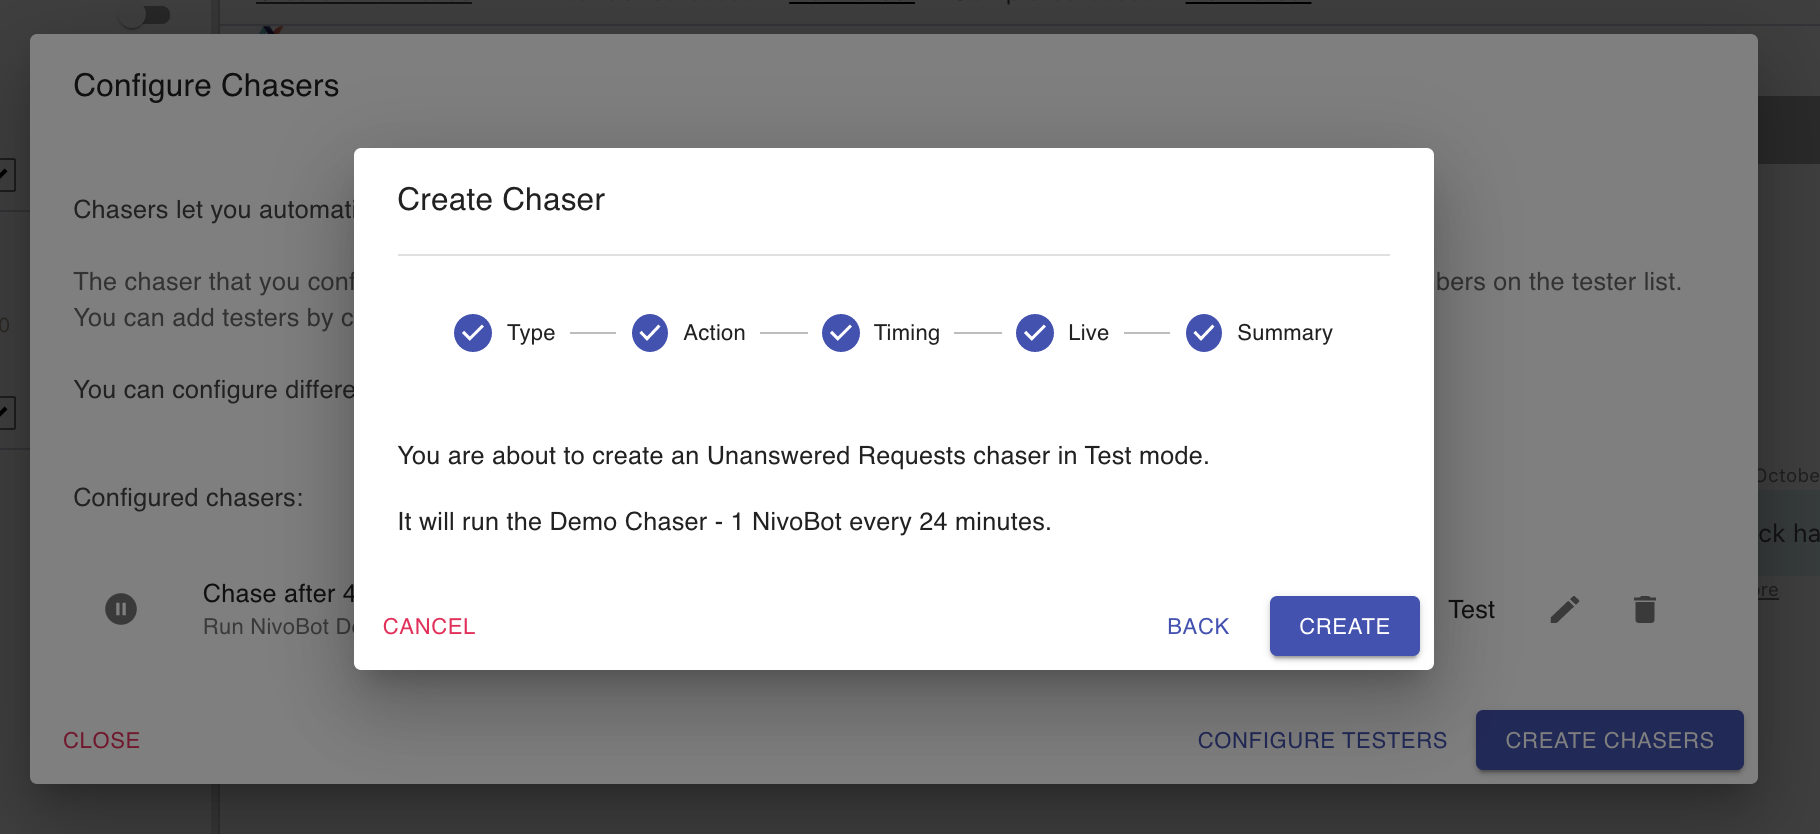Click the pause icon on configured chaser
The image size is (1820, 834).
pyautogui.click(x=121, y=609)
